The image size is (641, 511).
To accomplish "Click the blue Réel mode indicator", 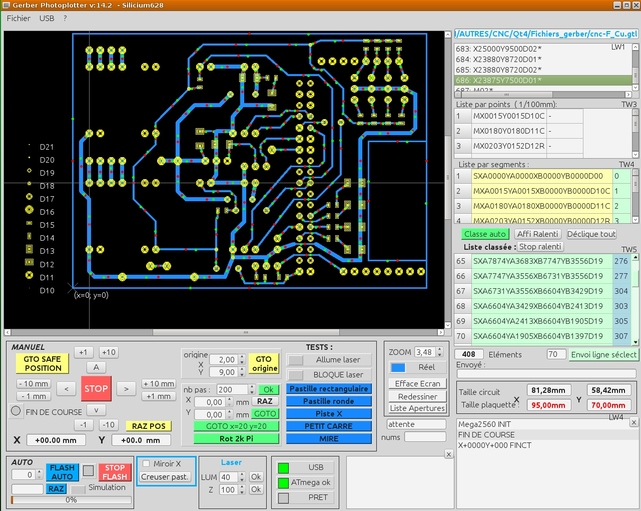I will pos(398,368).
